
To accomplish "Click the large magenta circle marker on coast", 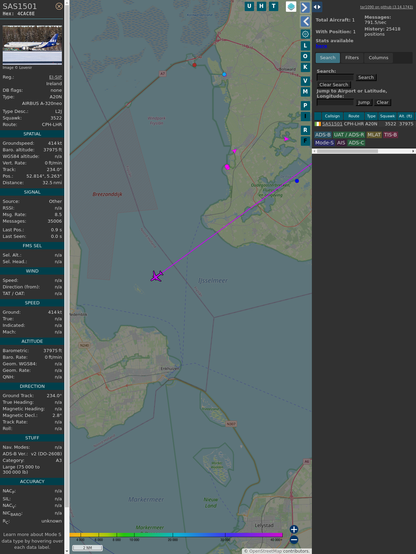I will (227, 167).
